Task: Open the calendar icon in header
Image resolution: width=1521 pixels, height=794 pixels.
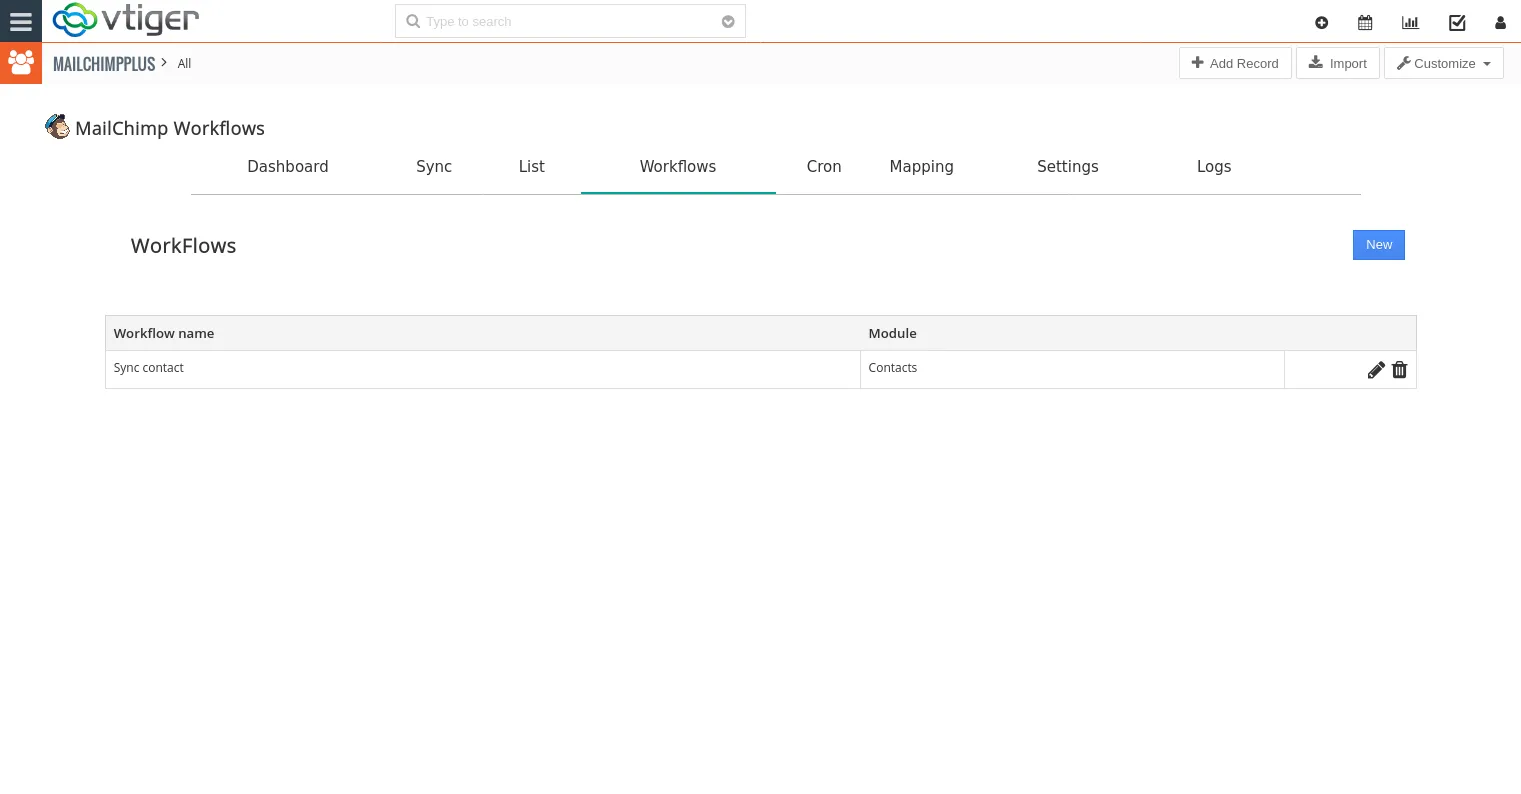Action: click(1365, 22)
